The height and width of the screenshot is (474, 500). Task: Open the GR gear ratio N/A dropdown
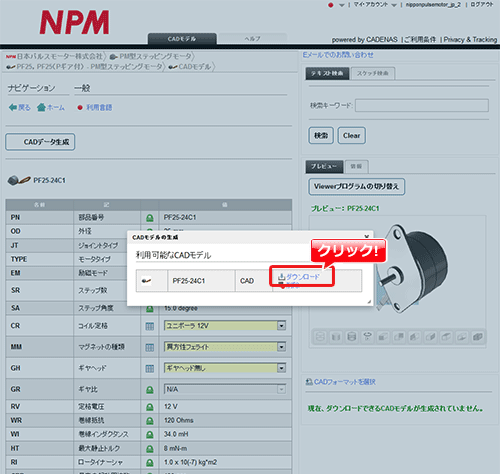coord(225,389)
